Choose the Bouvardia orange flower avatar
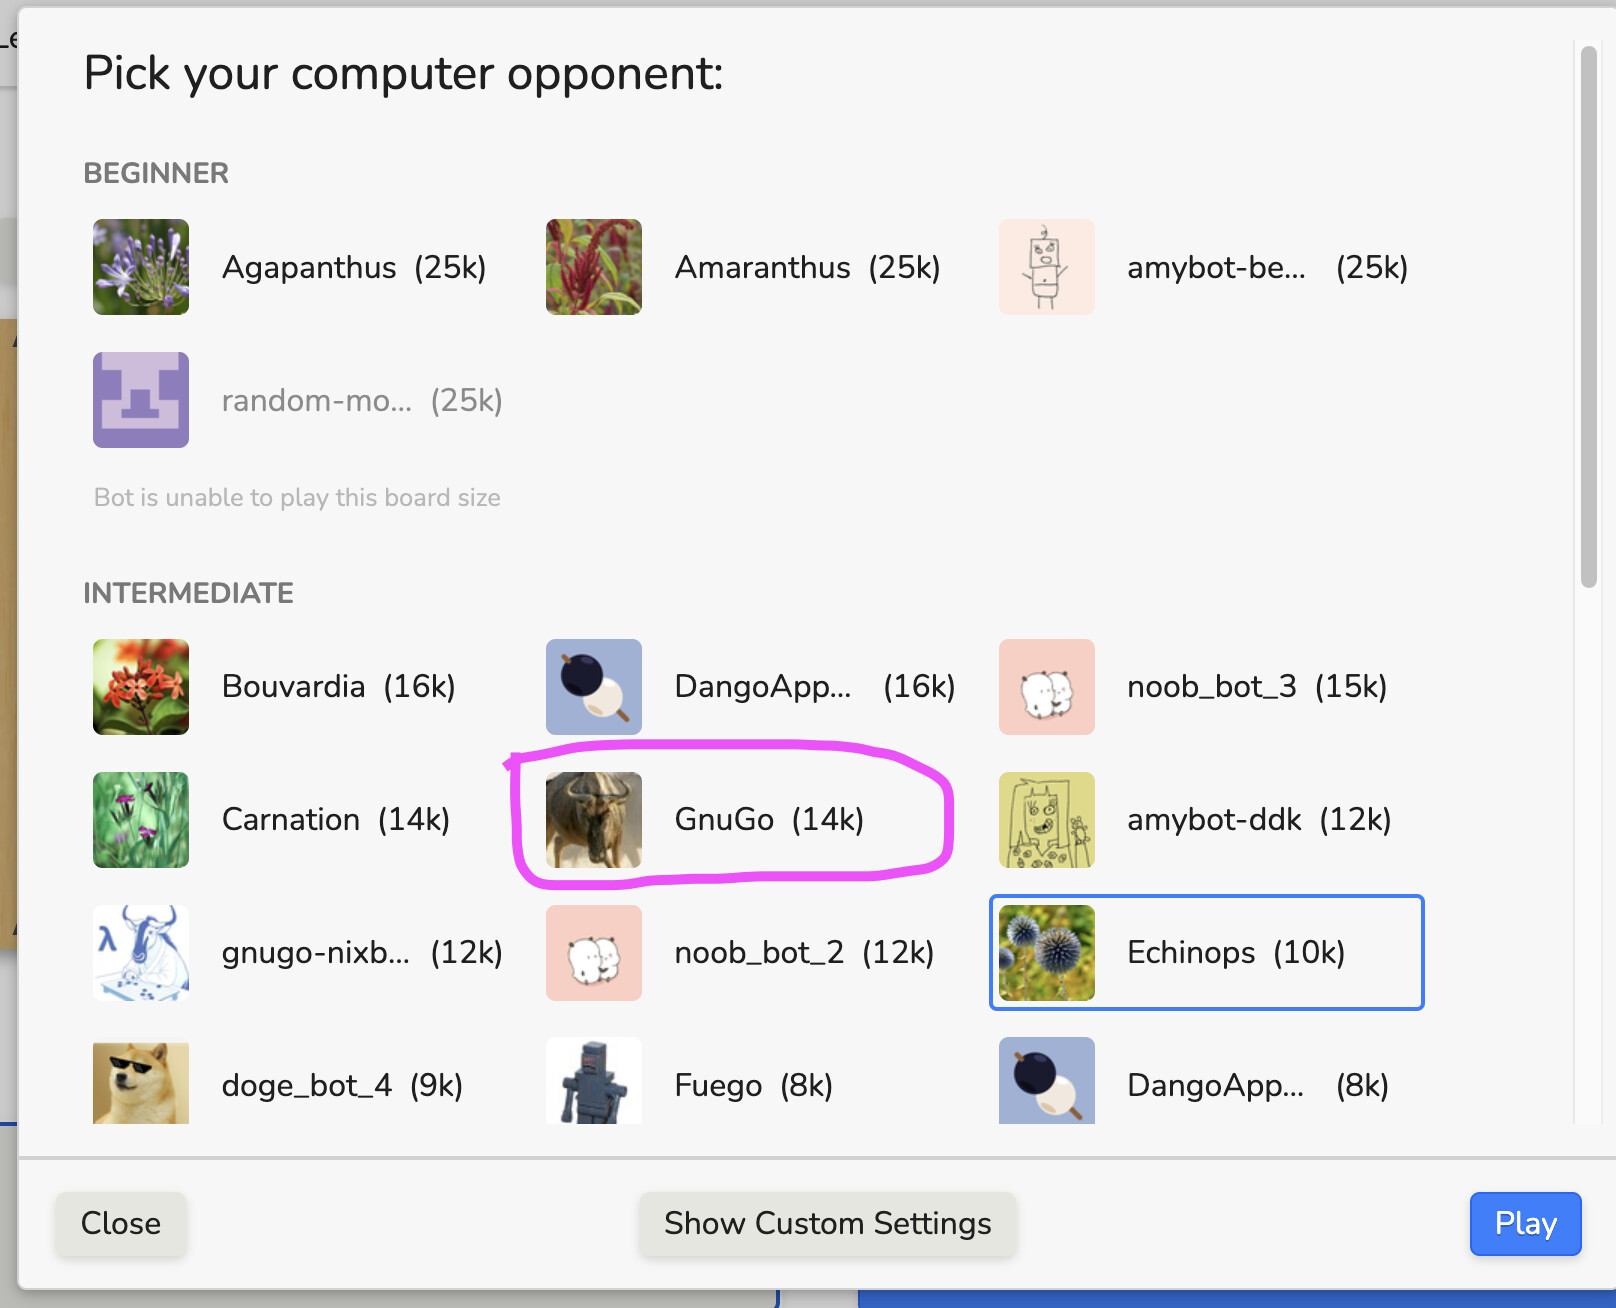 [x=141, y=687]
